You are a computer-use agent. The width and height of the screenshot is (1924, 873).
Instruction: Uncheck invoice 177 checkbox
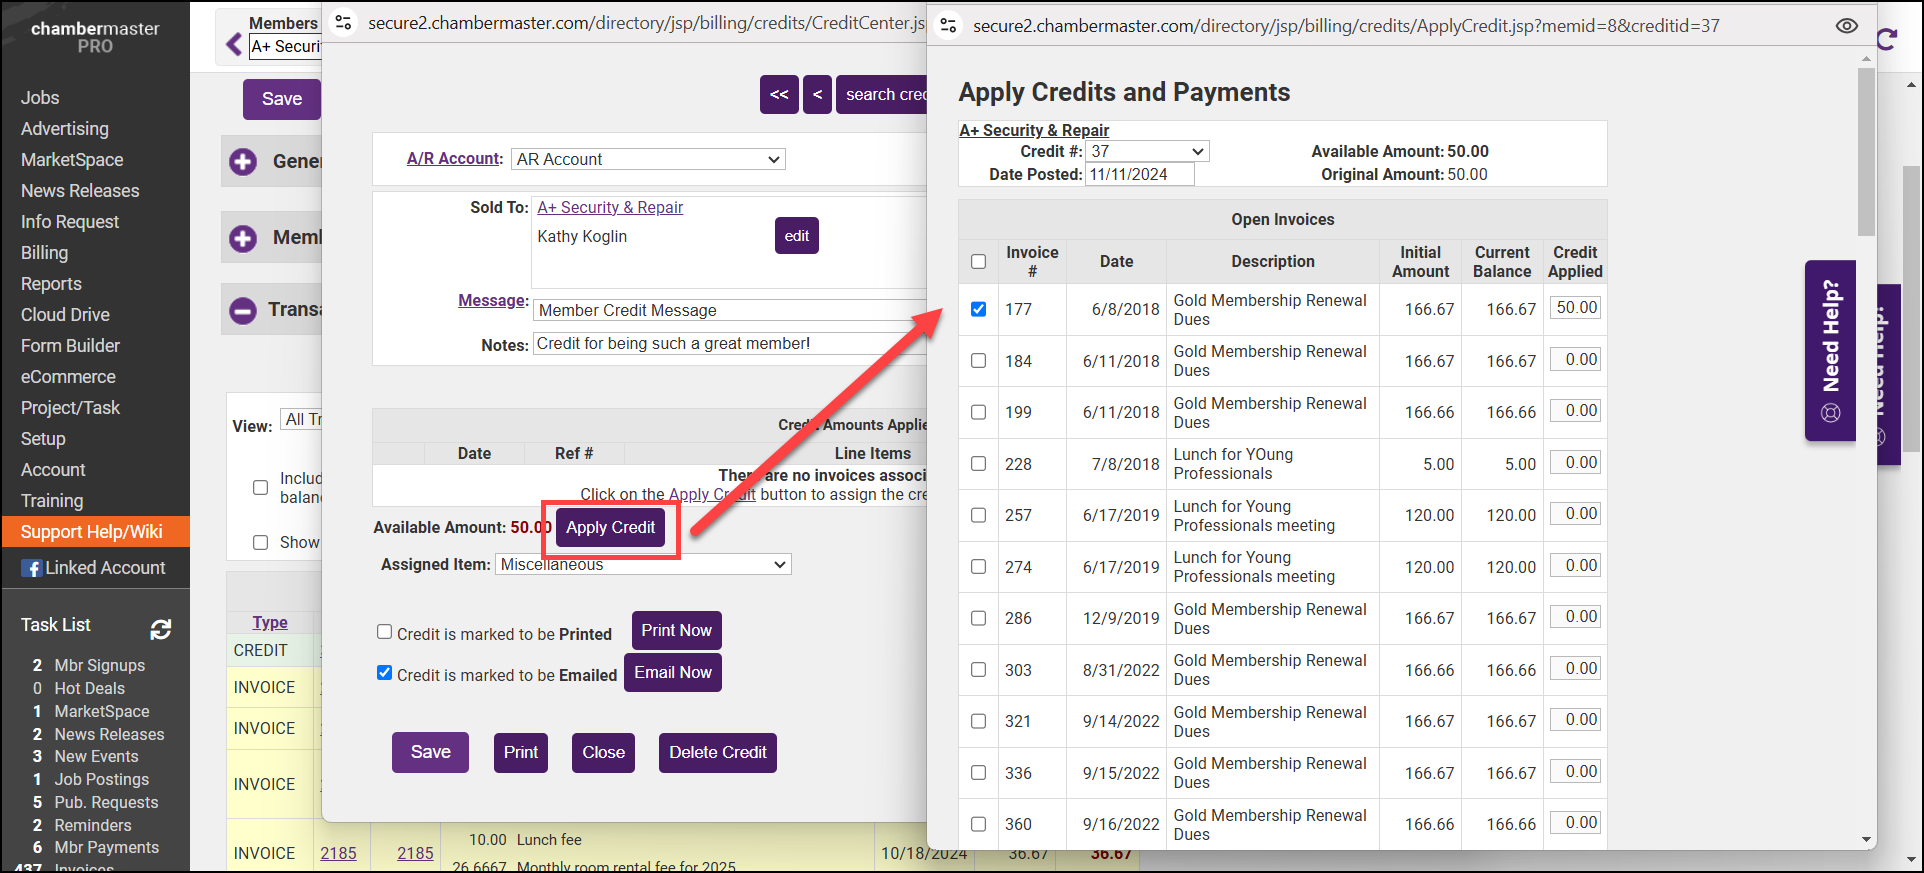pyautogui.click(x=978, y=309)
